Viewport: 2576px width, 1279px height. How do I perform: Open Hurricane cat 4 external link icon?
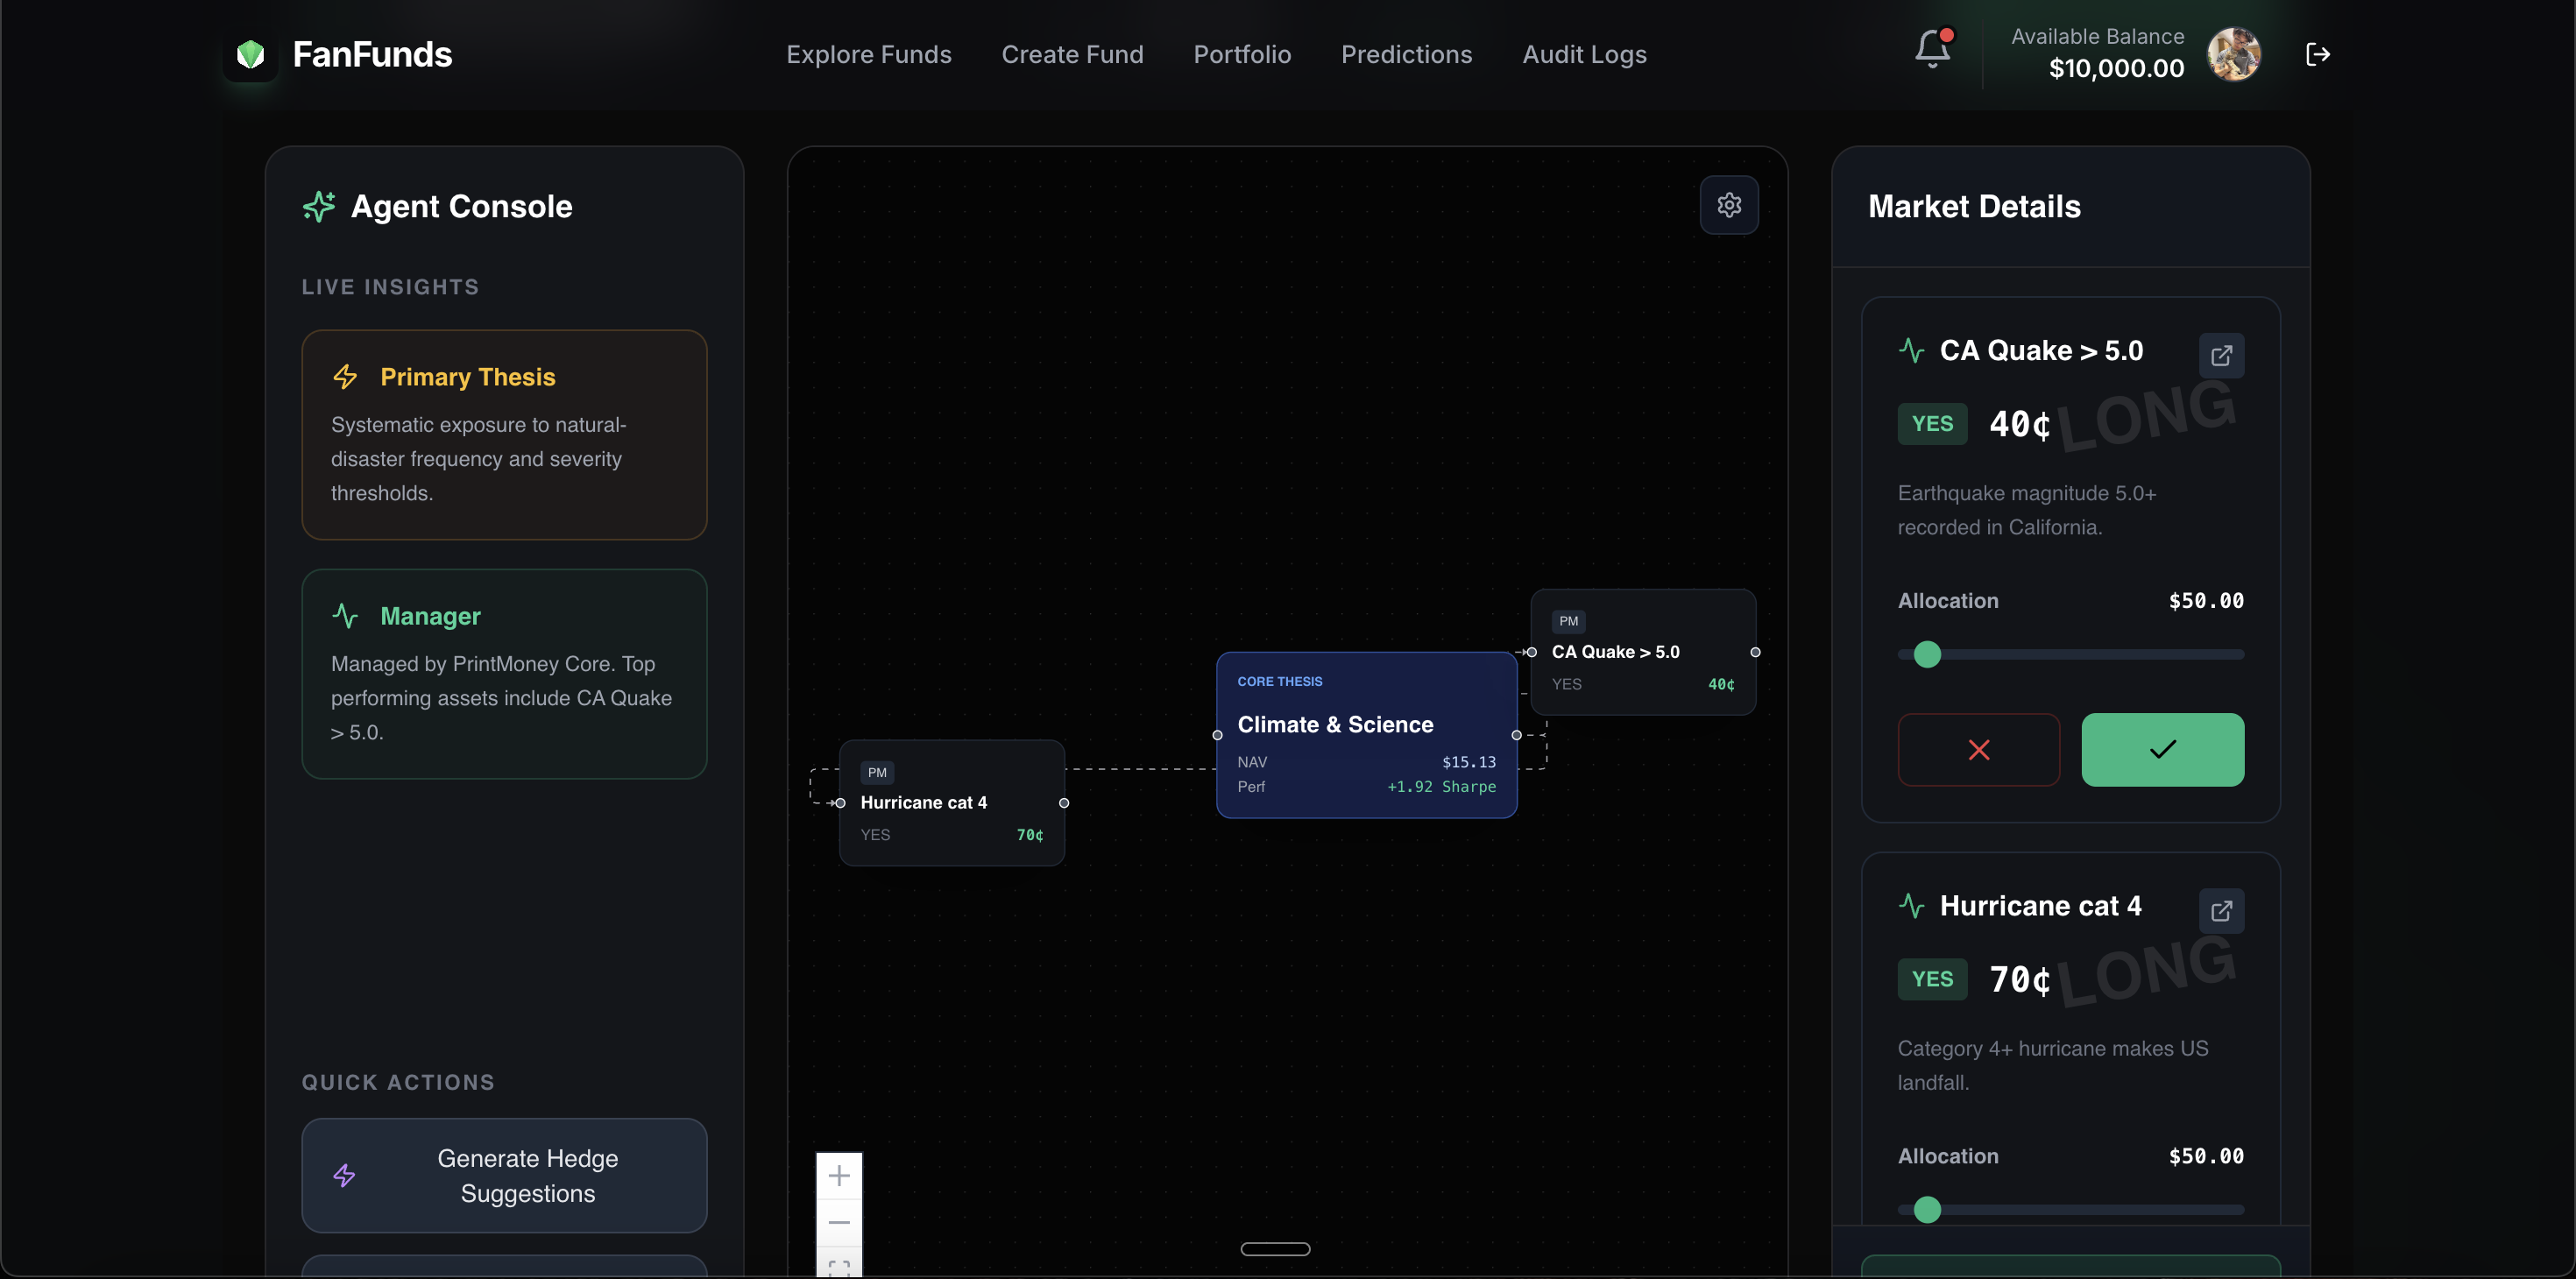pyautogui.click(x=2221, y=910)
